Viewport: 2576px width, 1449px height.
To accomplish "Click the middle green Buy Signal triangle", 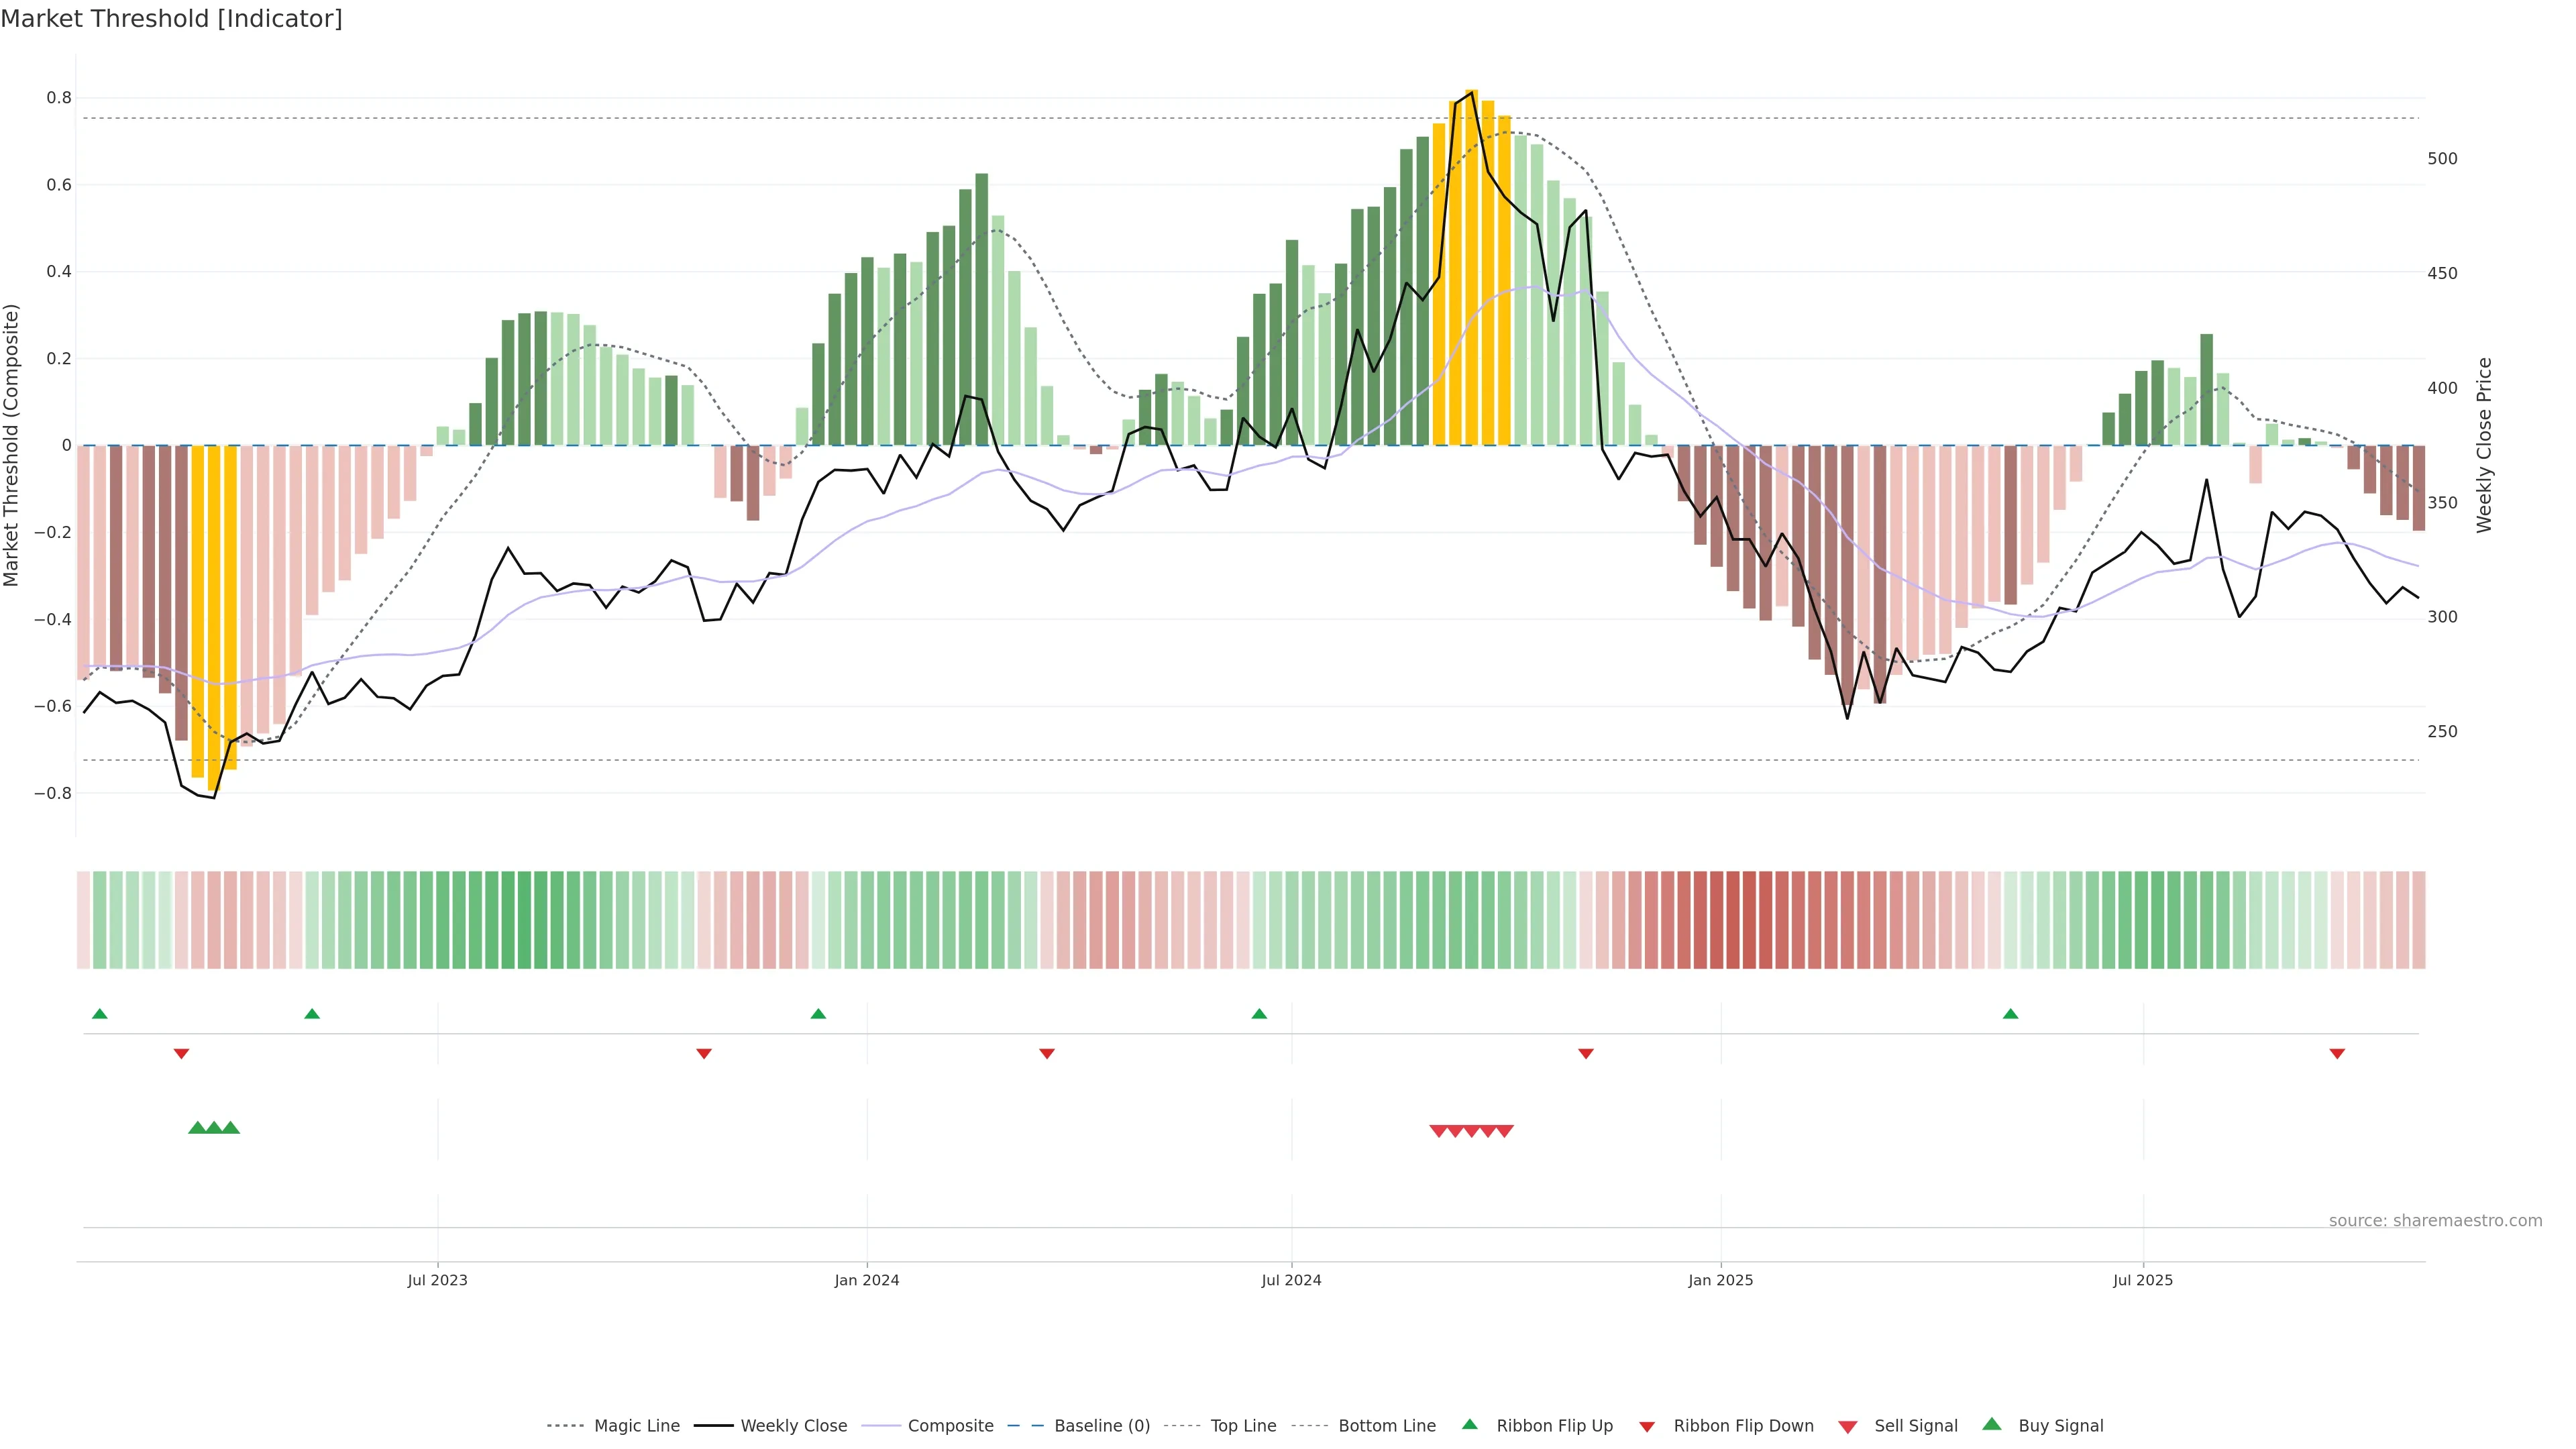I will pyautogui.click(x=213, y=1128).
